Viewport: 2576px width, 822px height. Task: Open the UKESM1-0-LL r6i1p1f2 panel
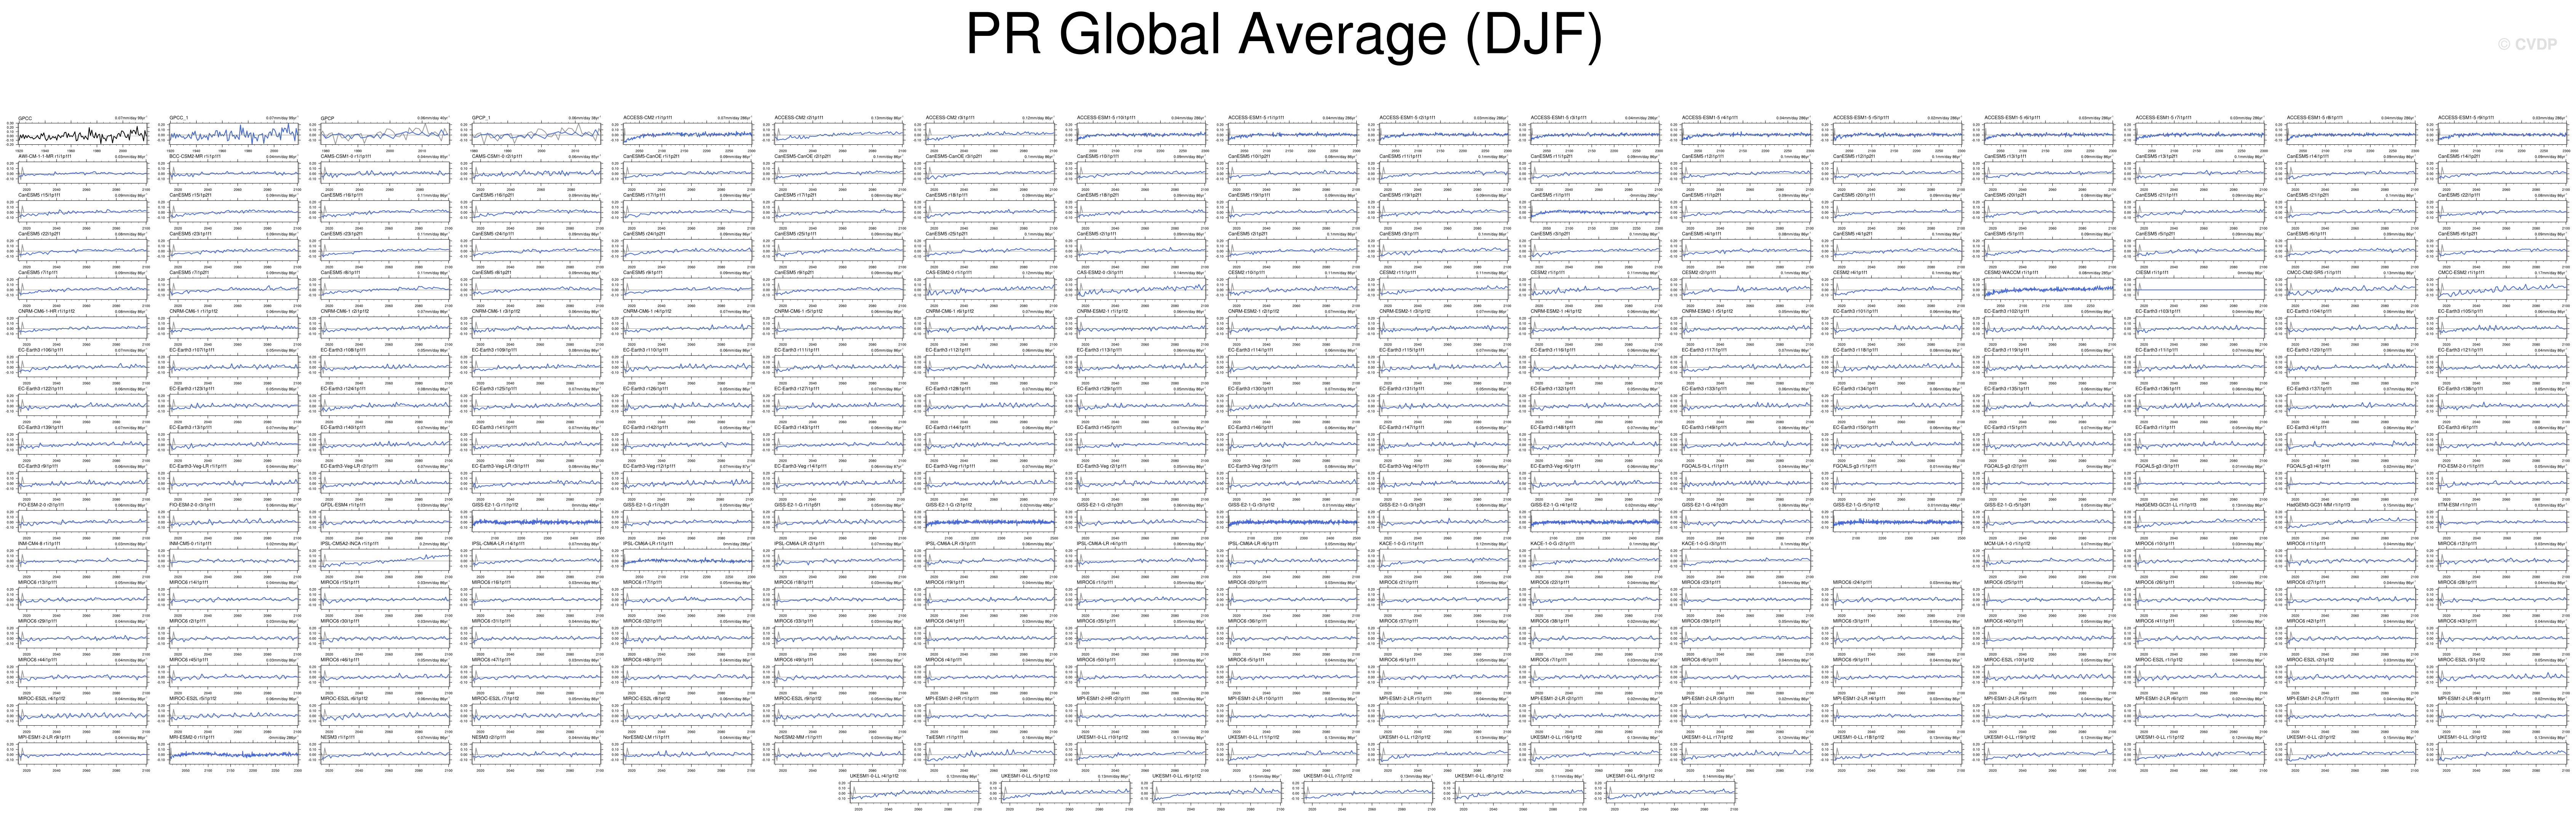pyautogui.click(x=1217, y=792)
